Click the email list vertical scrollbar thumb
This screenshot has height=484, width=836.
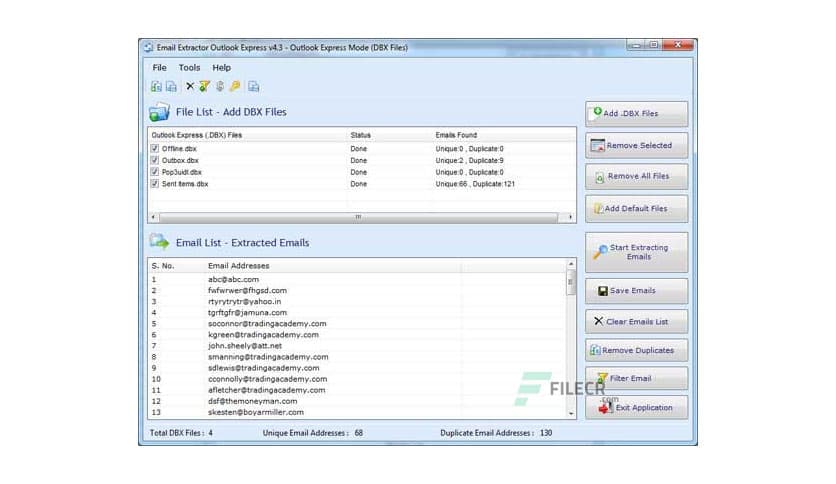(570, 282)
